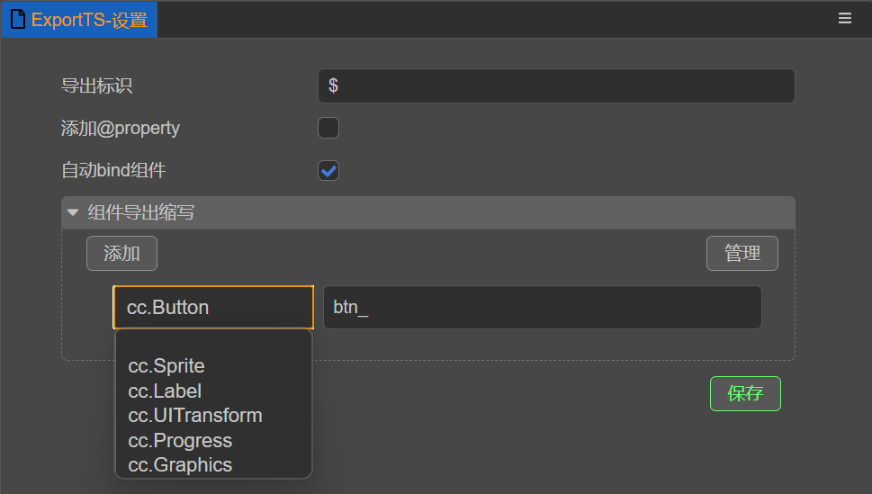This screenshot has width=872, height=494.
Task: Pick cc.UITransform in the component list
Action: pos(195,415)
